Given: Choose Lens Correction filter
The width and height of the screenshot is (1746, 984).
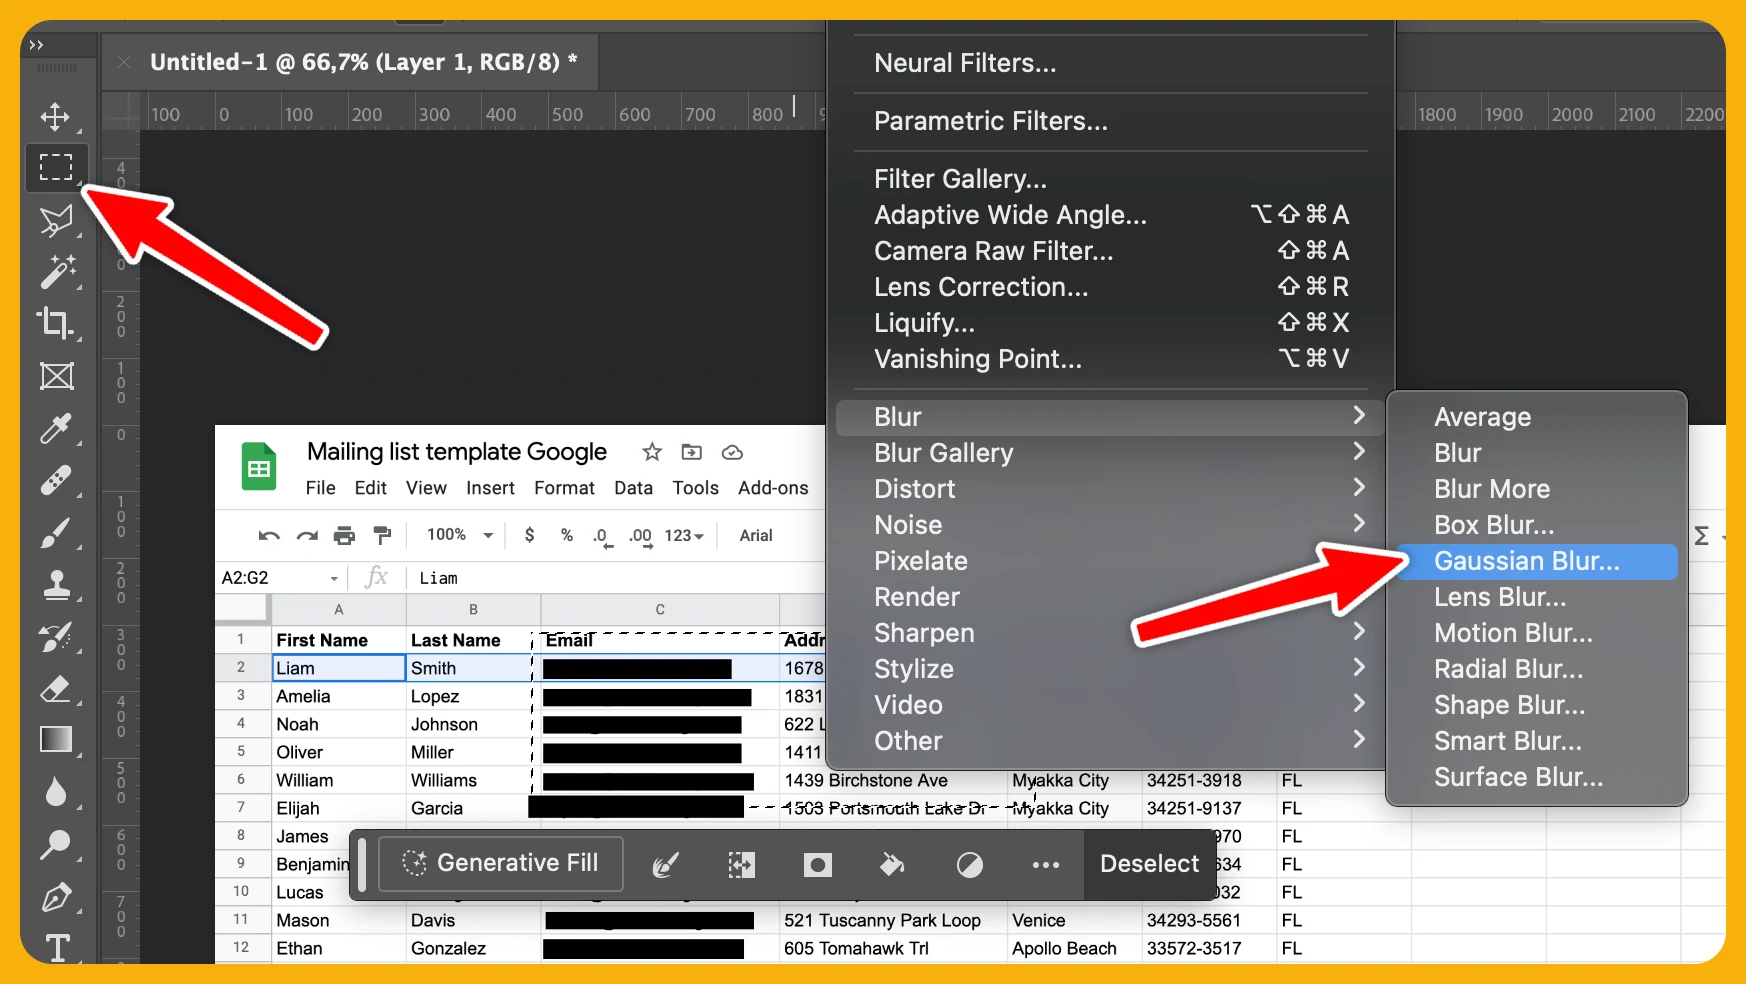Looking at the screenshot, I should click(1110, 287).
